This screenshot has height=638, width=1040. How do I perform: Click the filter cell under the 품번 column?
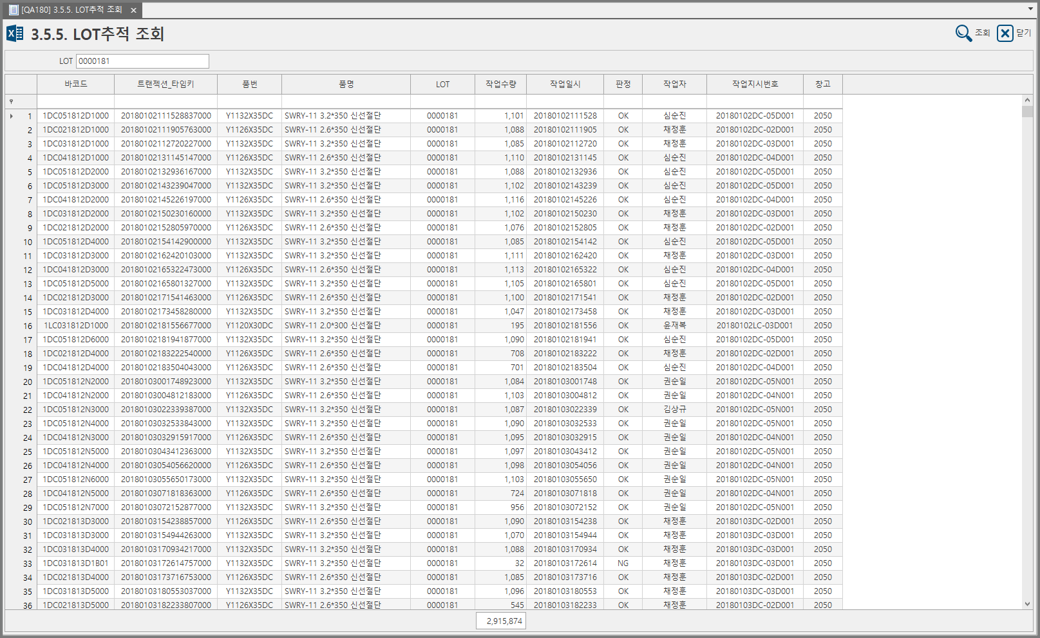click(x=249, y=101)
